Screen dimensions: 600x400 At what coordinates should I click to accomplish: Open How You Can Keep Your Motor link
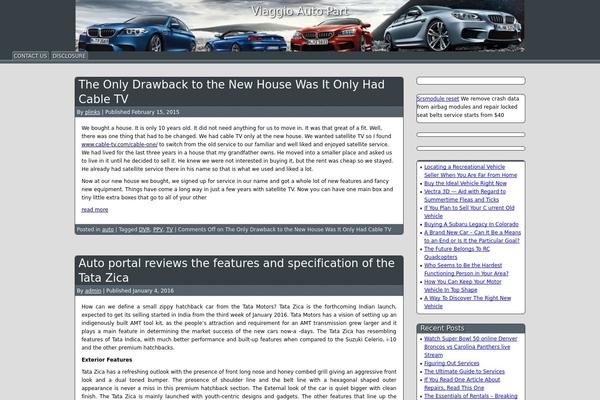(x=463, y=286)
